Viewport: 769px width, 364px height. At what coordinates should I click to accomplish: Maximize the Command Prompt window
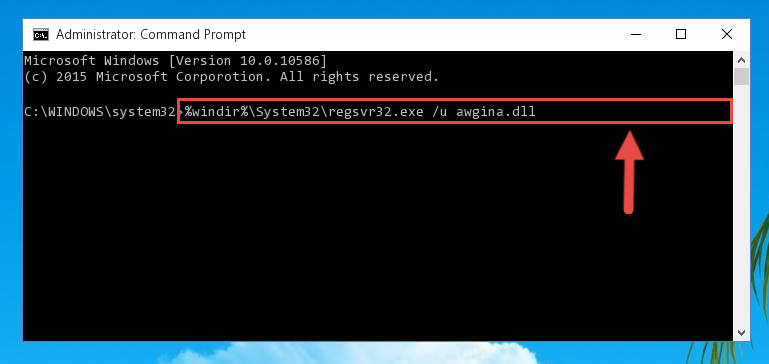(681, 34)
